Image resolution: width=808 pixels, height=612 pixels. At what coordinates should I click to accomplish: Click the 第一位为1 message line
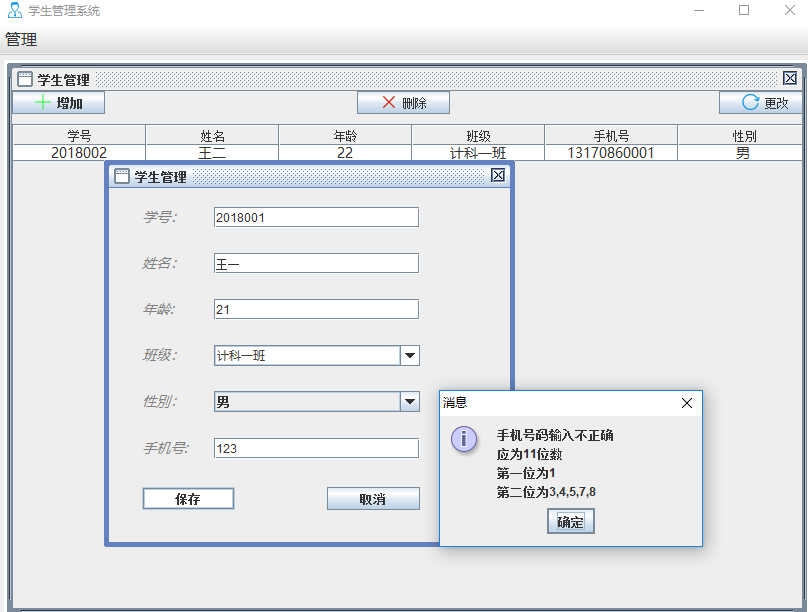tap(526, 473)
